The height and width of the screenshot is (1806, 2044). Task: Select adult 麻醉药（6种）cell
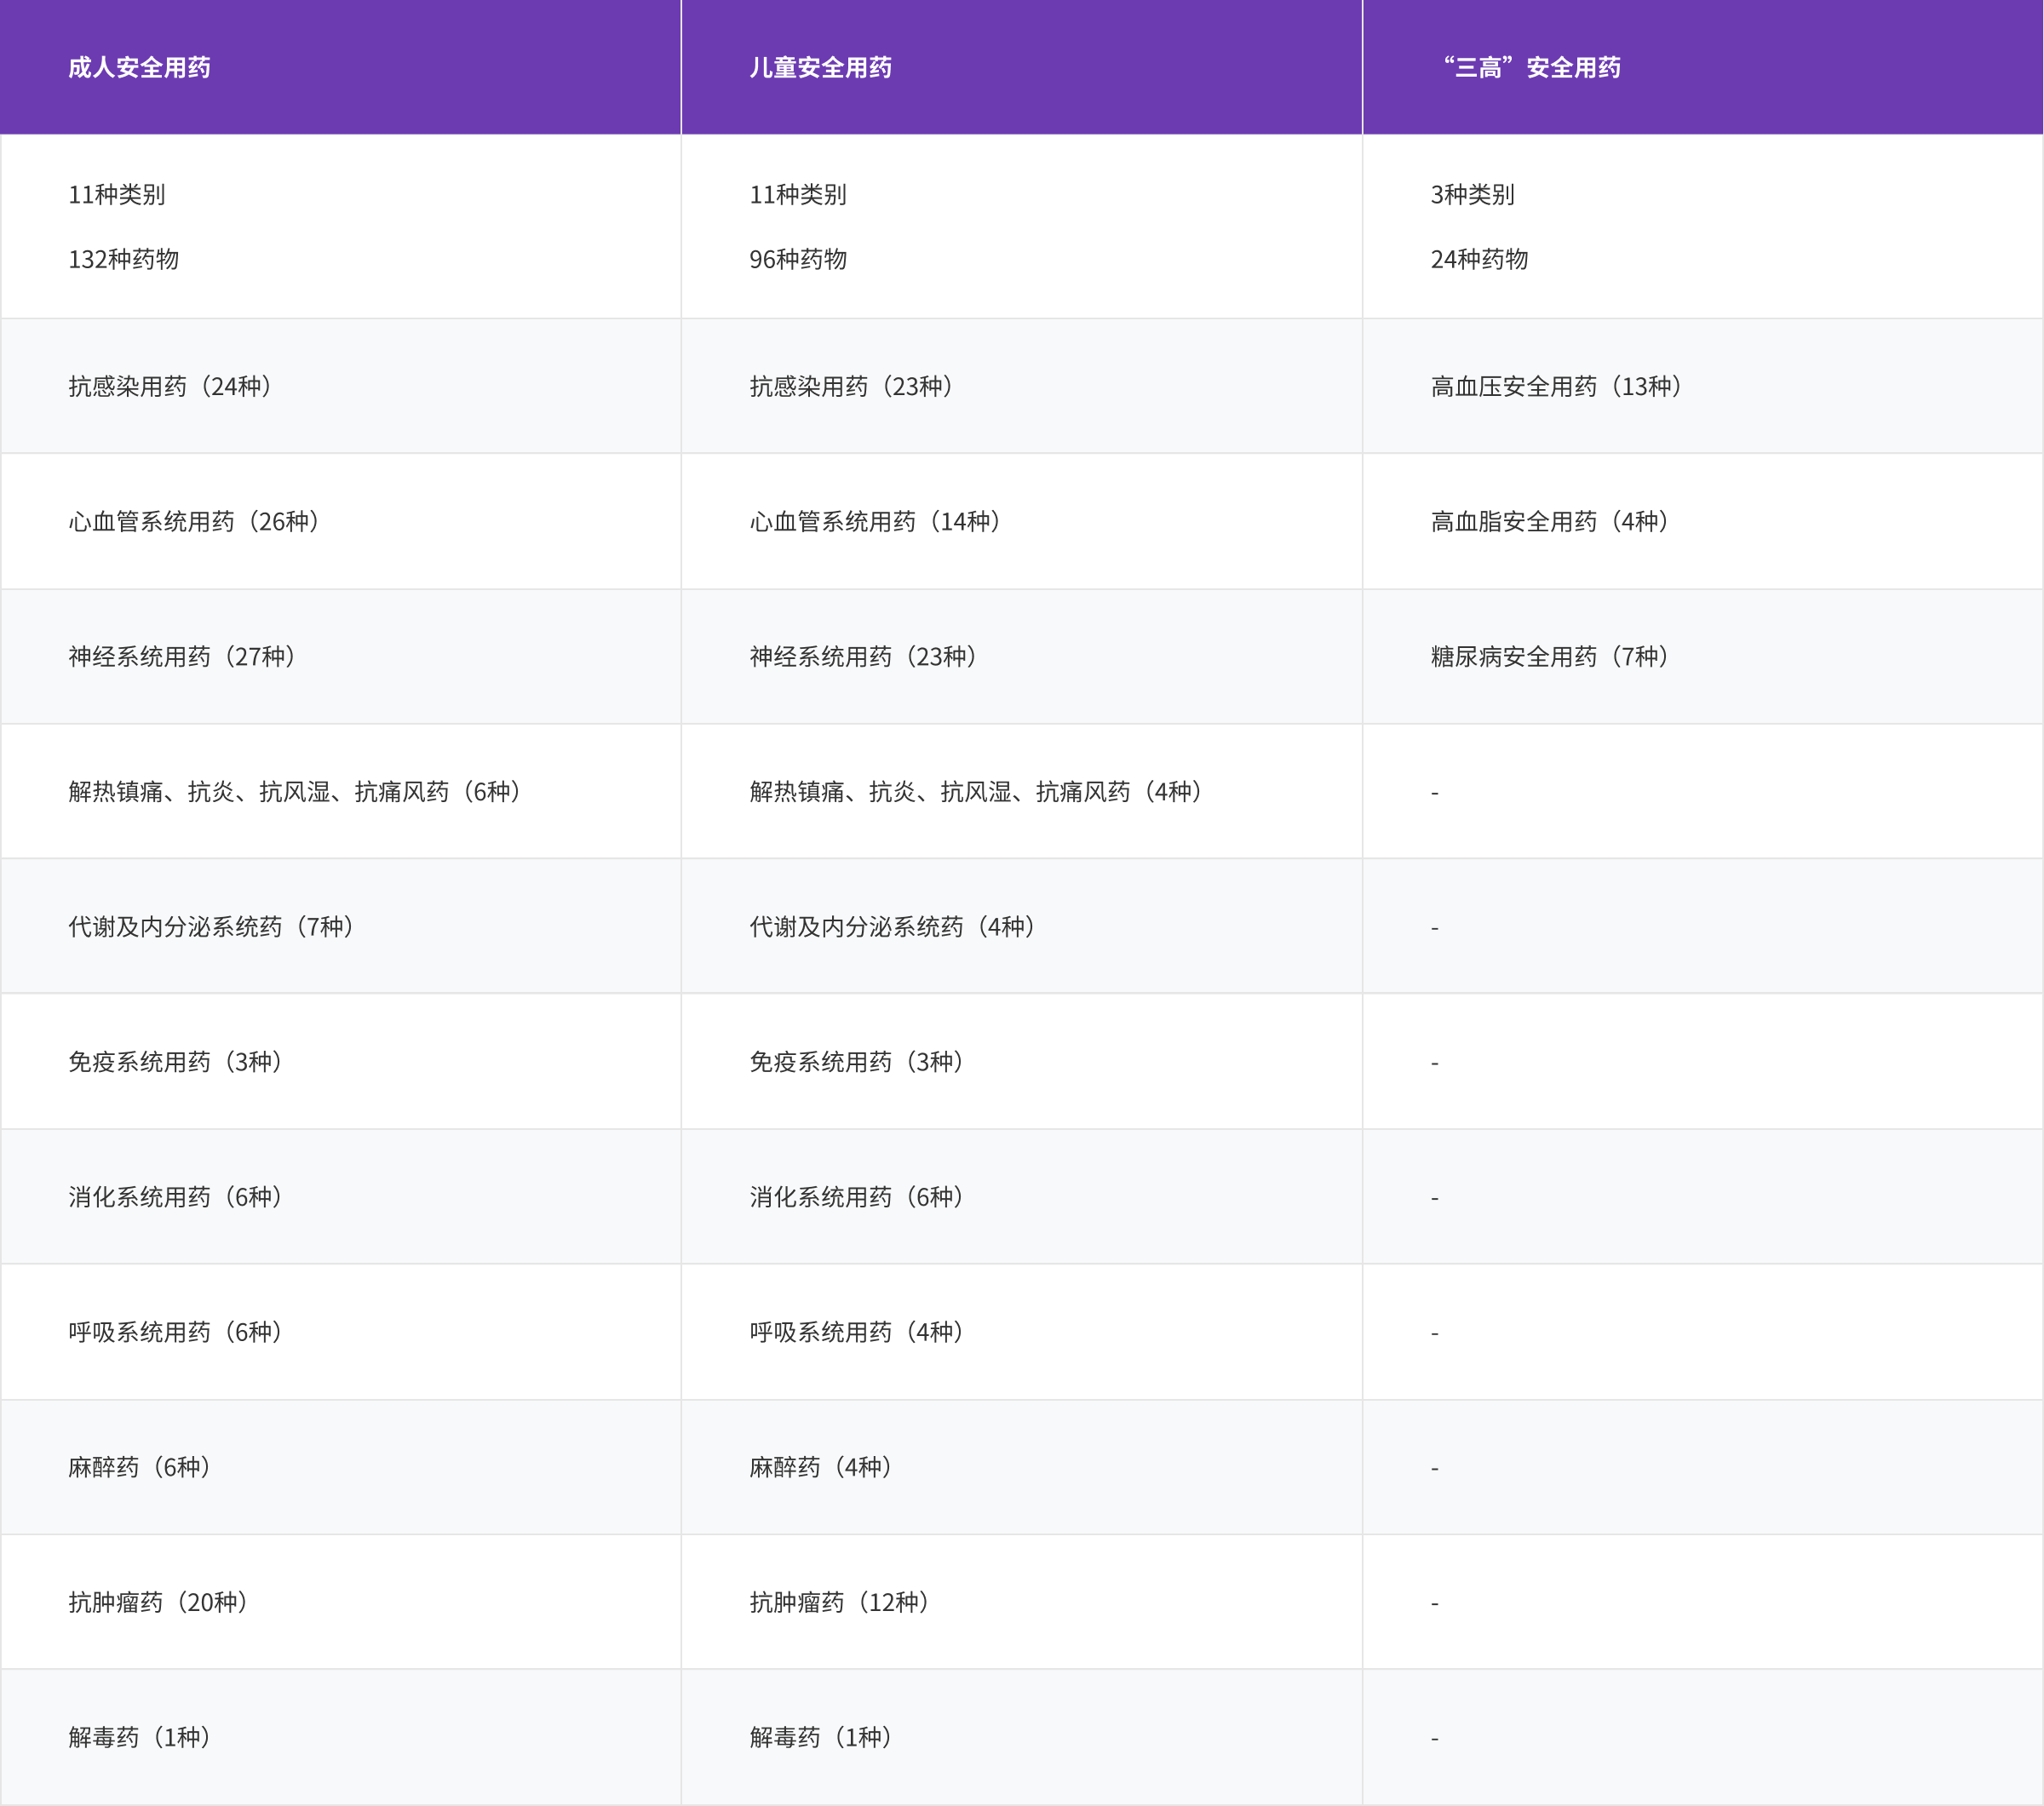[x=139, y=1467]
